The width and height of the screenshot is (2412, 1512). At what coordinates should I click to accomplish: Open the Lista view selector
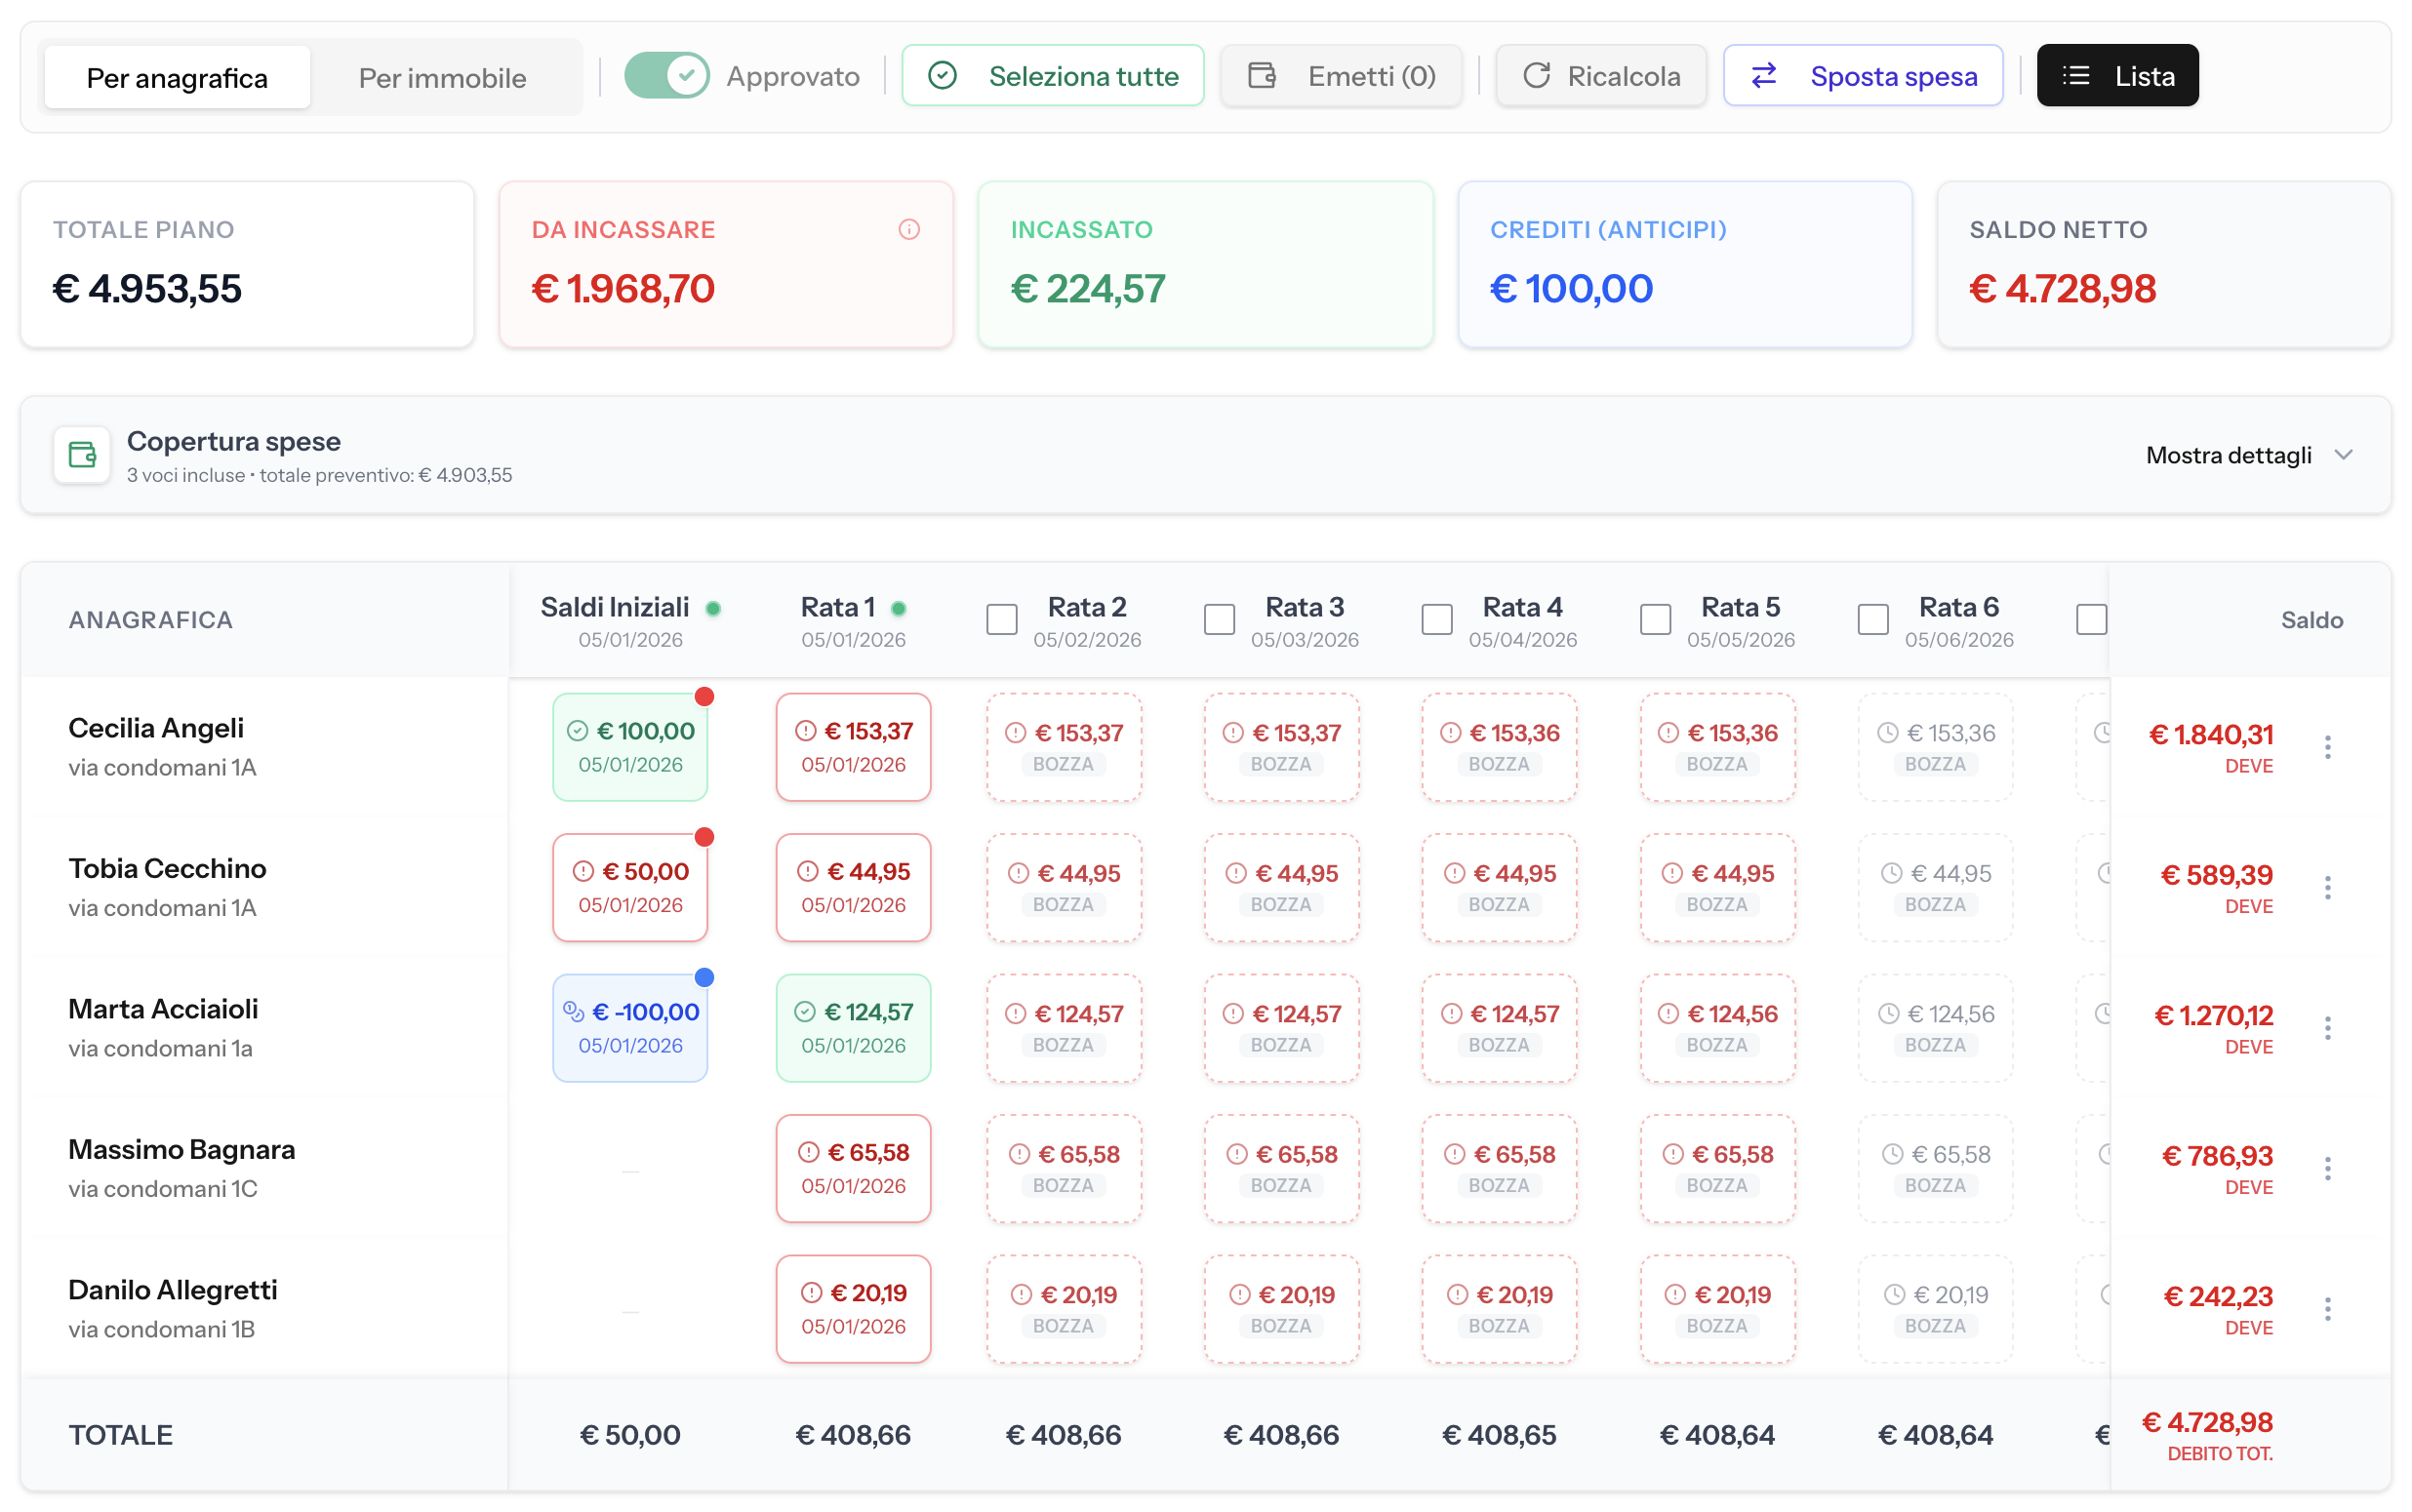click(x=2117, y=75)
